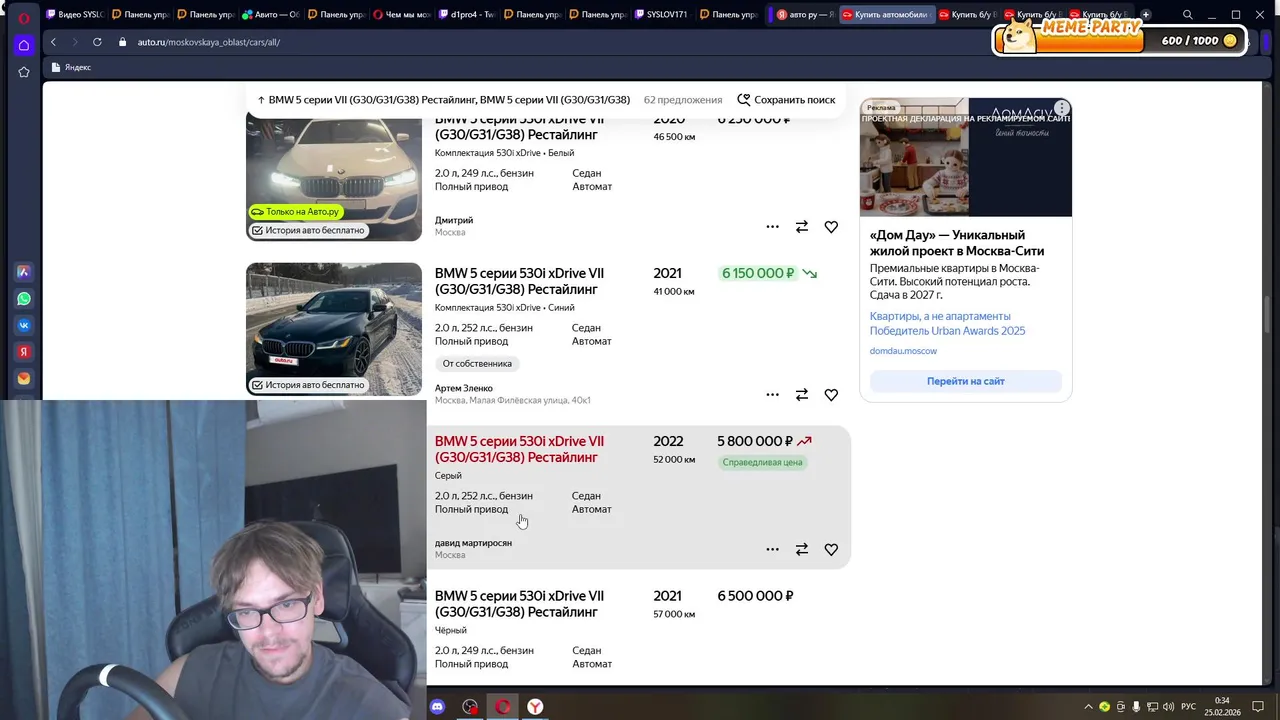The width and height of the screenshot is (1280, 720).
Task: Open the Windows notification center
Action: (x=1258, y=707)
